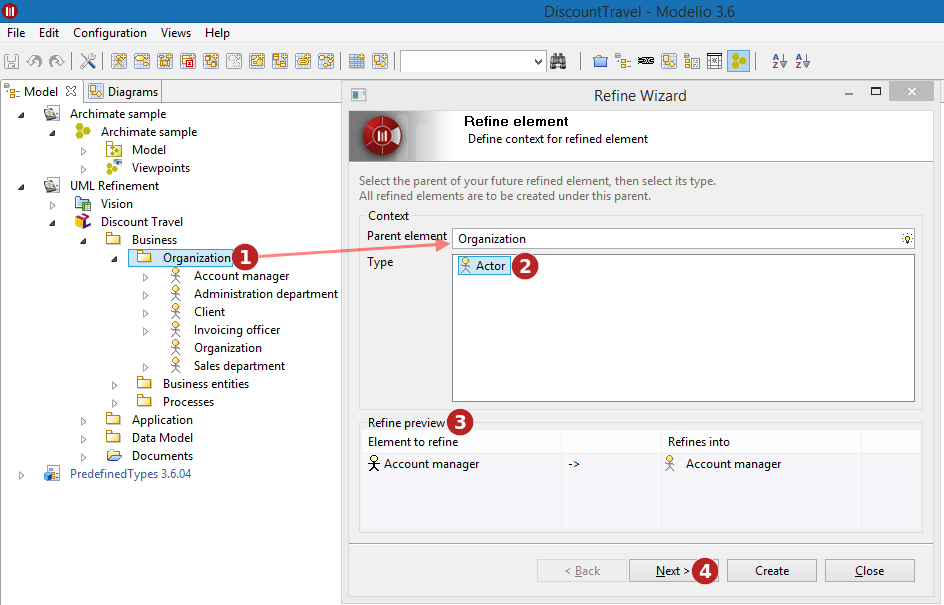Click the Refine Wizard title bar icon

point(359,95)
